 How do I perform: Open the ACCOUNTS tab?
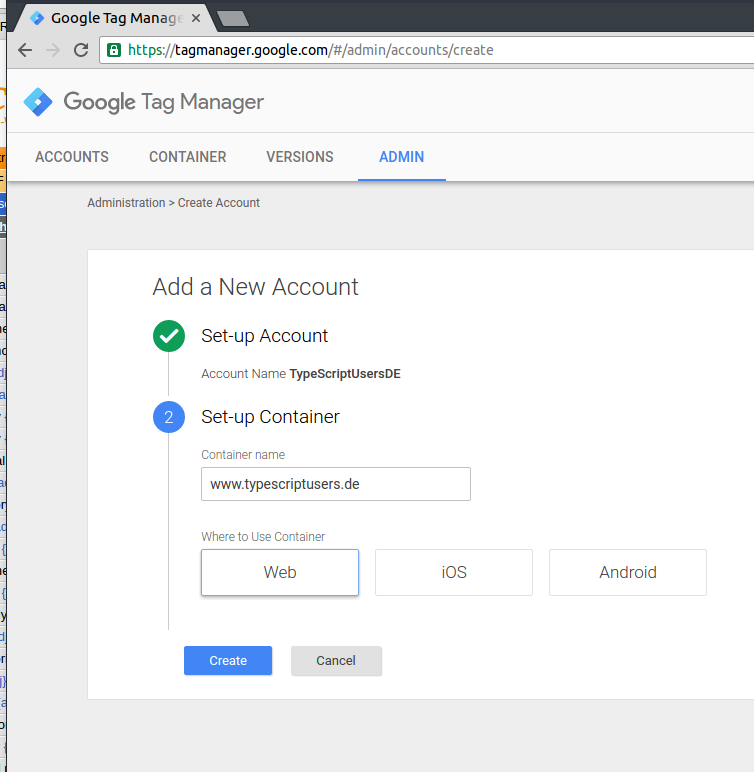point(72,157)
